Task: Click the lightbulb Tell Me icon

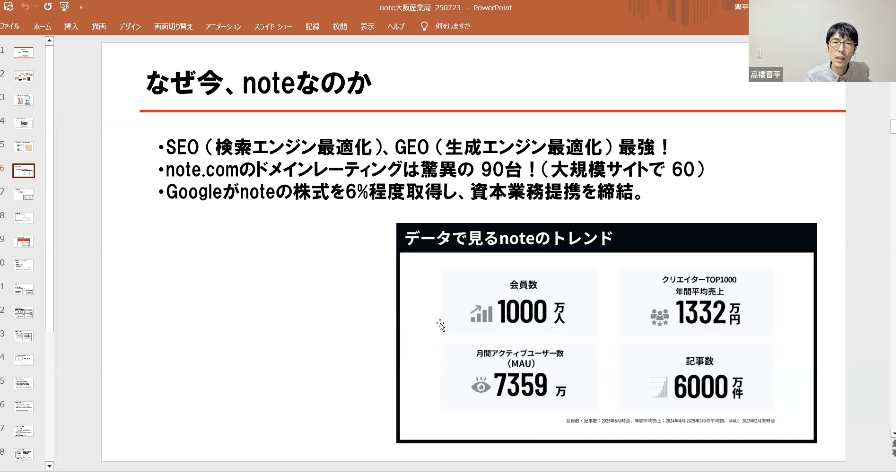Action: pyautogui.click(x=424, y=26)
